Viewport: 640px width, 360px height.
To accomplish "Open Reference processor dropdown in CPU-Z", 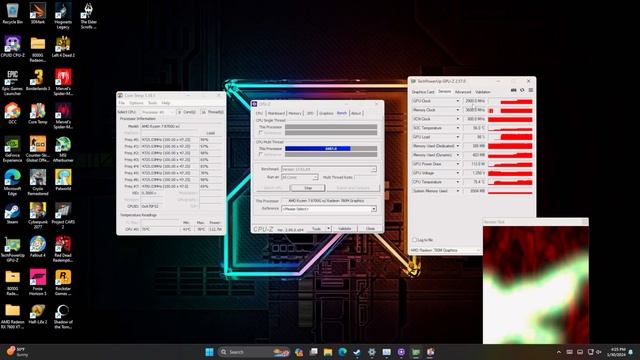I will click(x=329, y=209).
